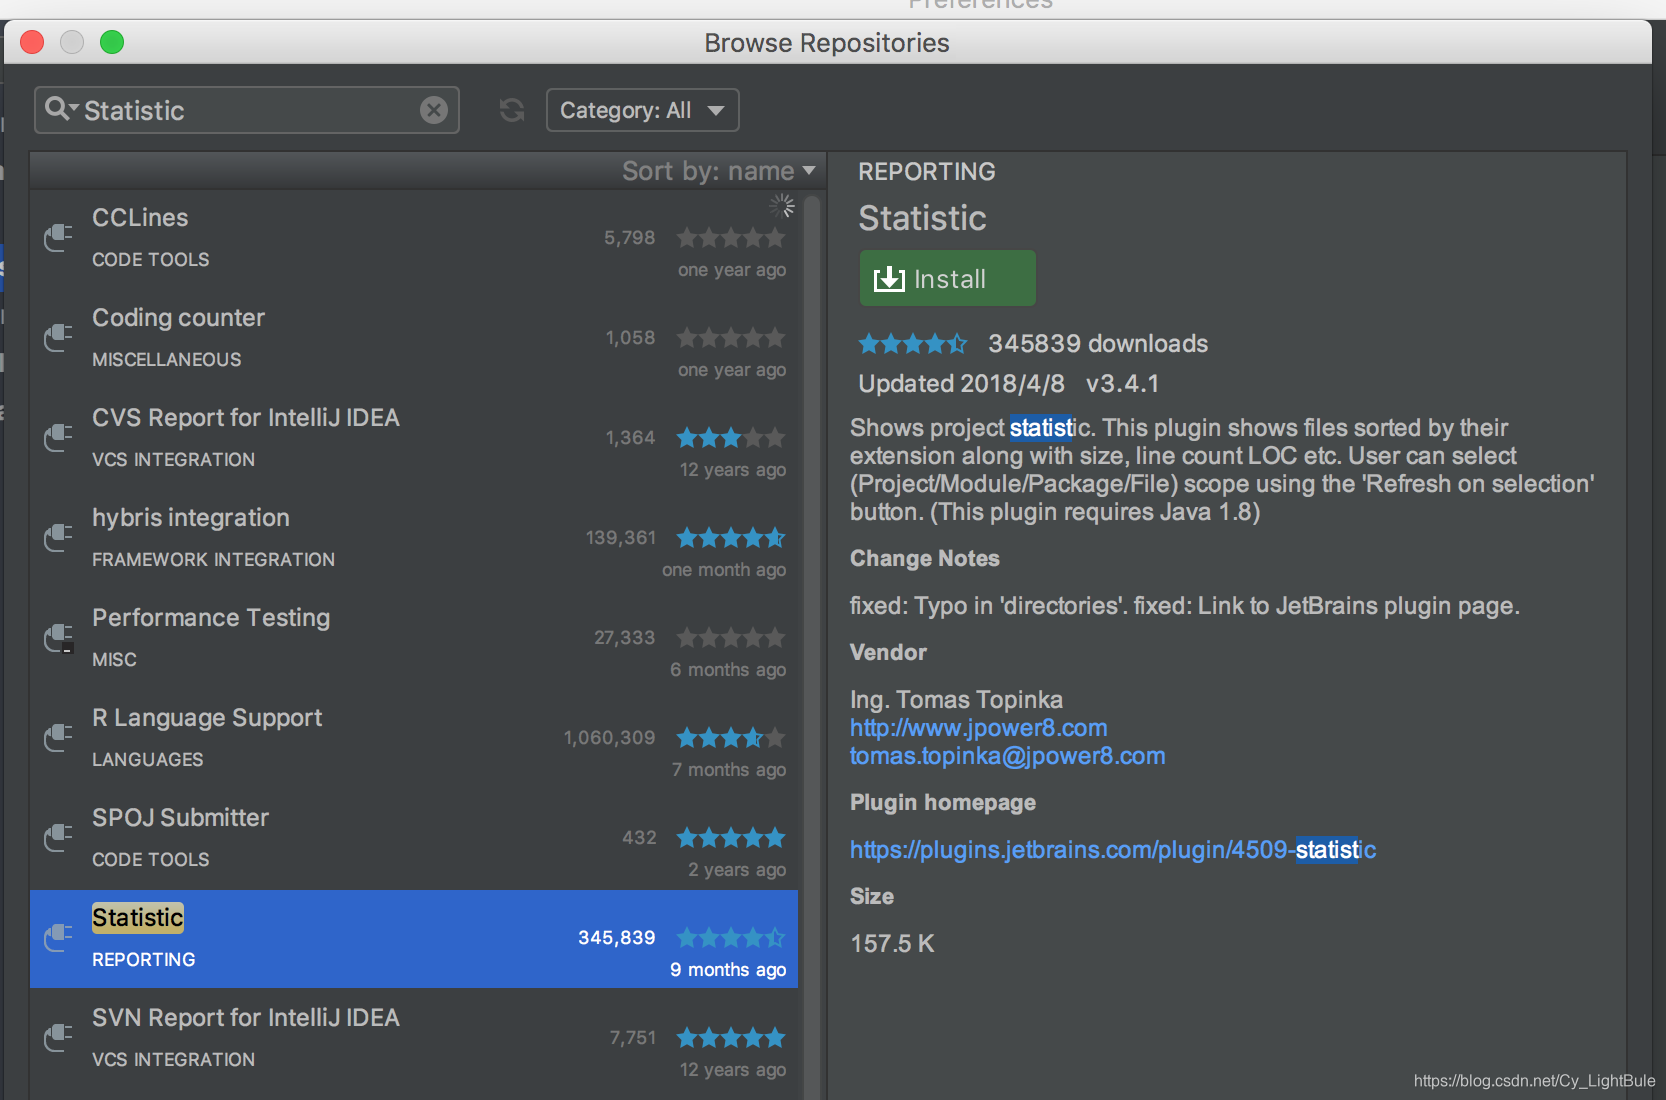Click the Performance Testing plugin icon
The width and height of the screenshot is (1666, 1100).
click(x=58, y=637)
